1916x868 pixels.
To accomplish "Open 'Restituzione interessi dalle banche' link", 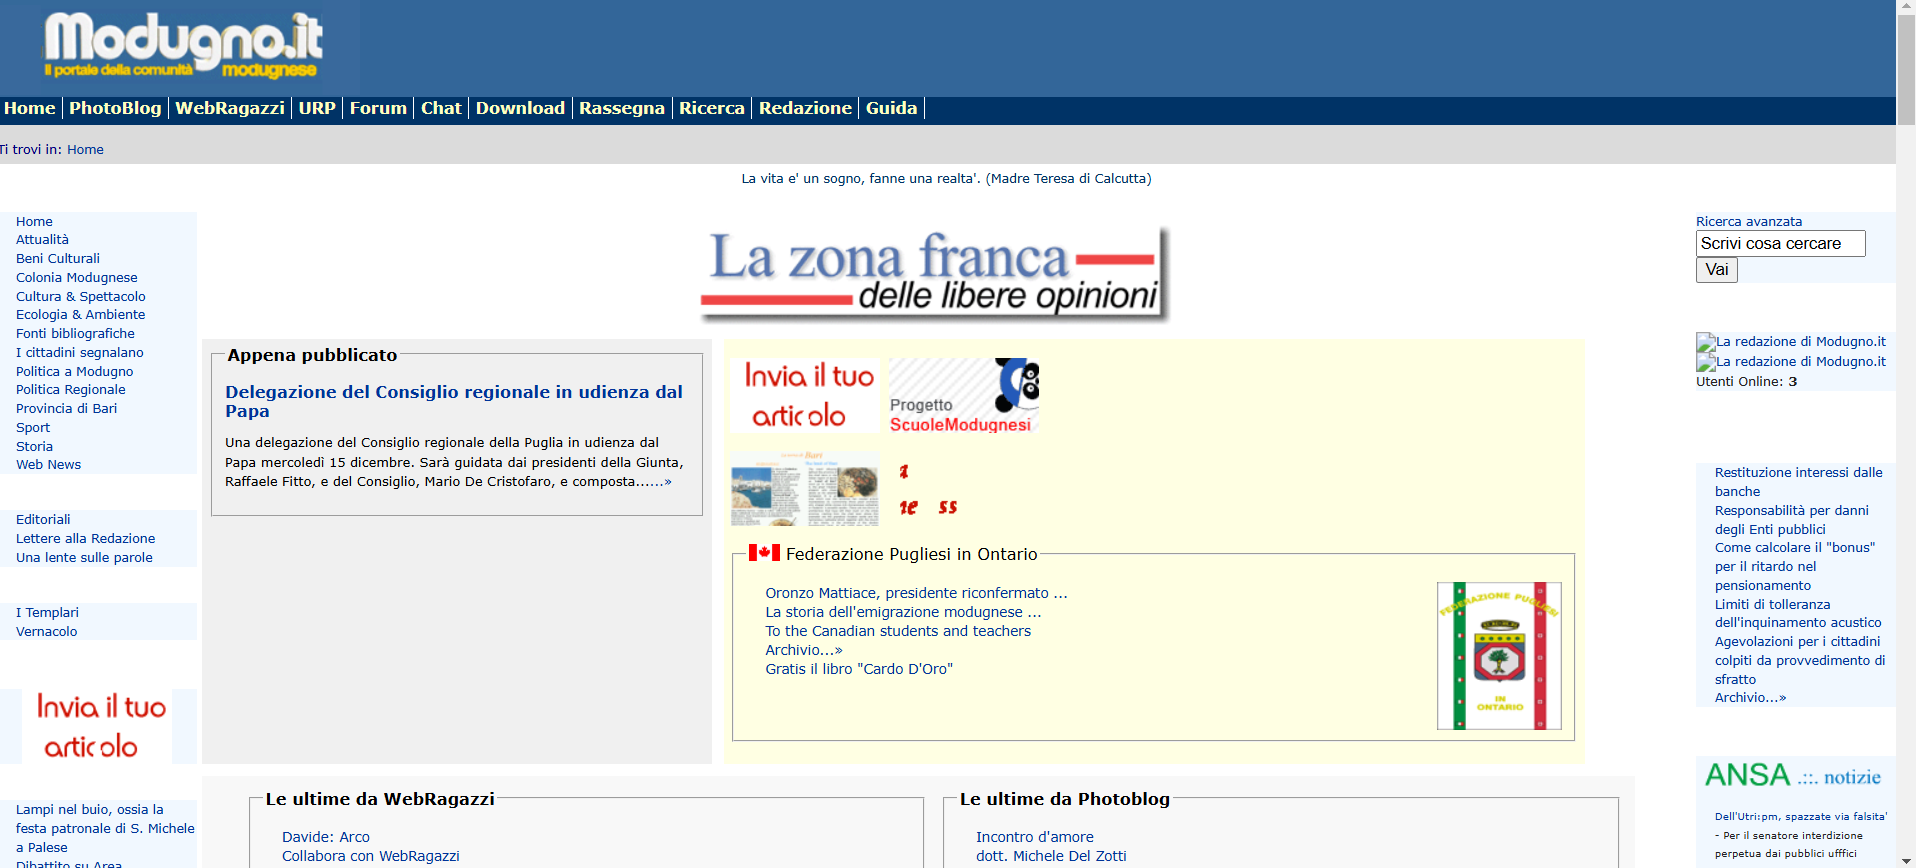I will pyautogui.click(x=1798, y=482).
